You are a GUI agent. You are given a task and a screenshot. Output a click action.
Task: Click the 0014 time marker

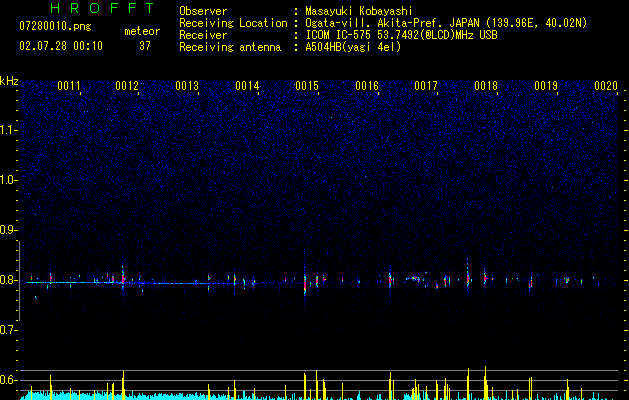[x=247, y=86]
